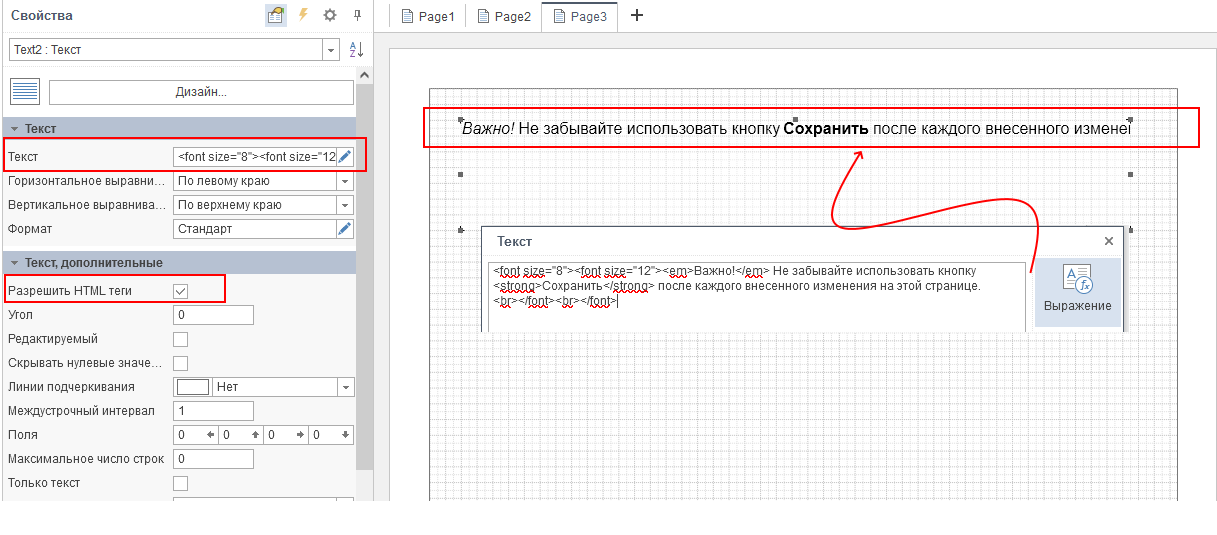Uncheck the Разрешить HTML теги checkbox
1217x535 pixels.
tap(181, 291)
